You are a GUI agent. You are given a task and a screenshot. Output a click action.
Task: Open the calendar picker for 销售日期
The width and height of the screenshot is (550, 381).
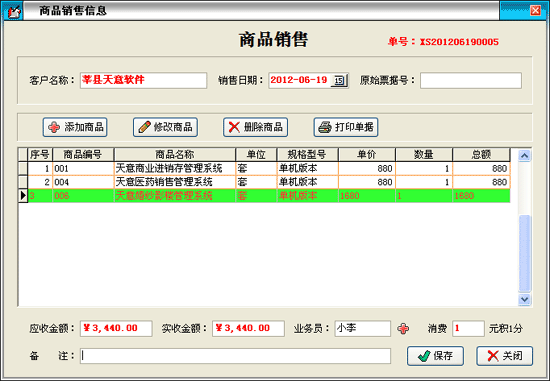coord(339,80)
